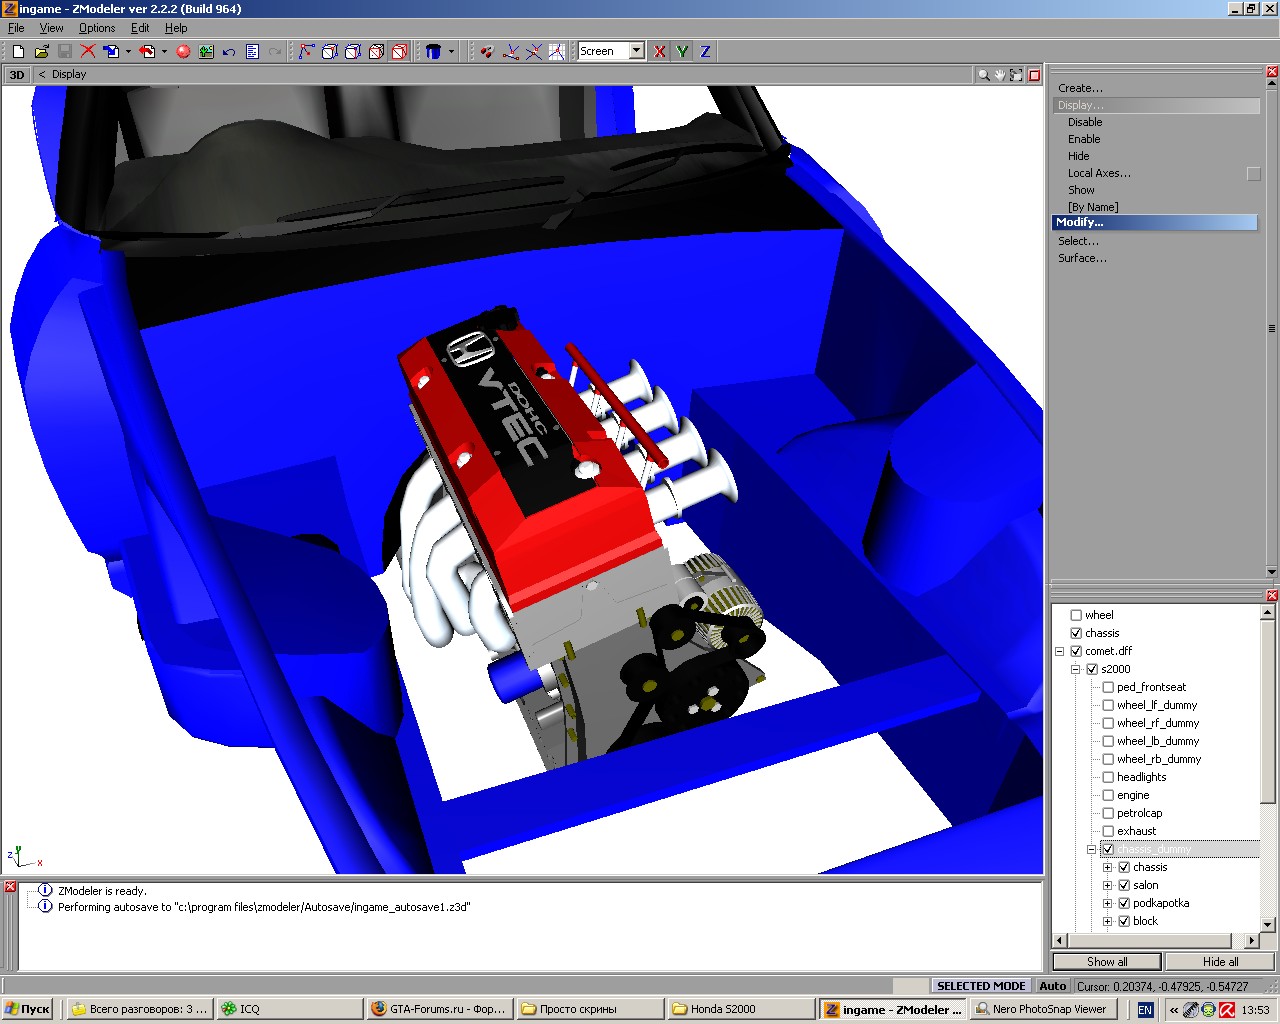The width and height of the screenshot is (1280, 1024).
Task: Open the Help menu
Action: [176, 28]
